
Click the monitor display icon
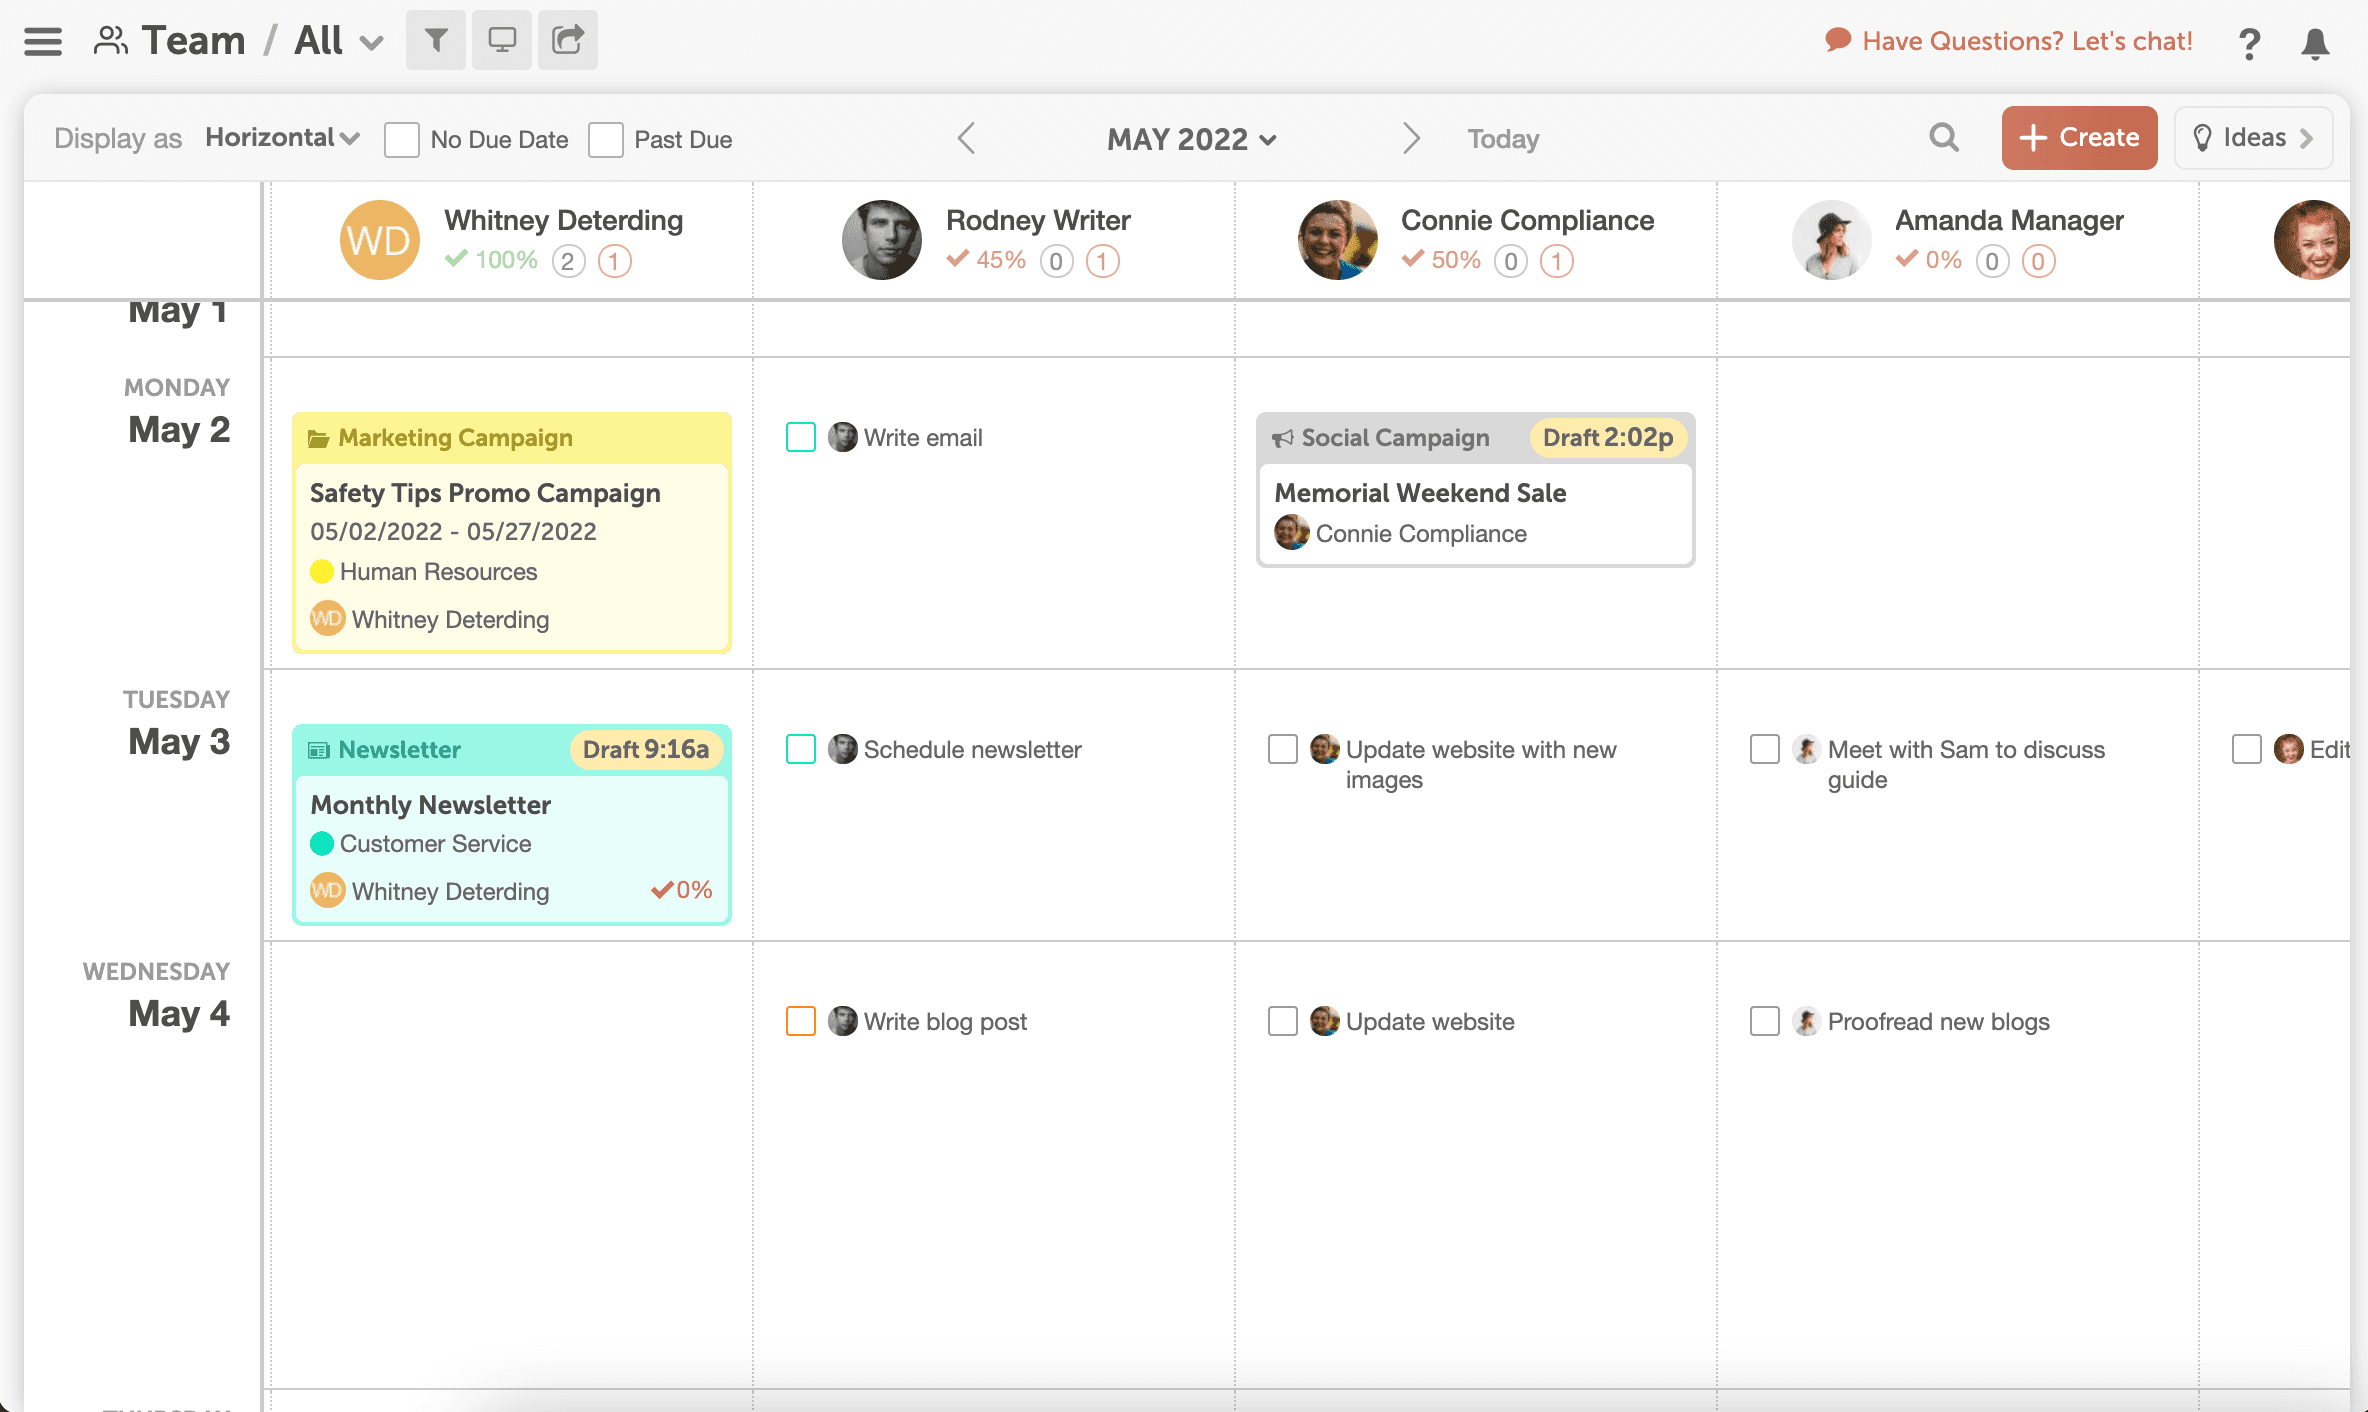(x=502, y=40)
